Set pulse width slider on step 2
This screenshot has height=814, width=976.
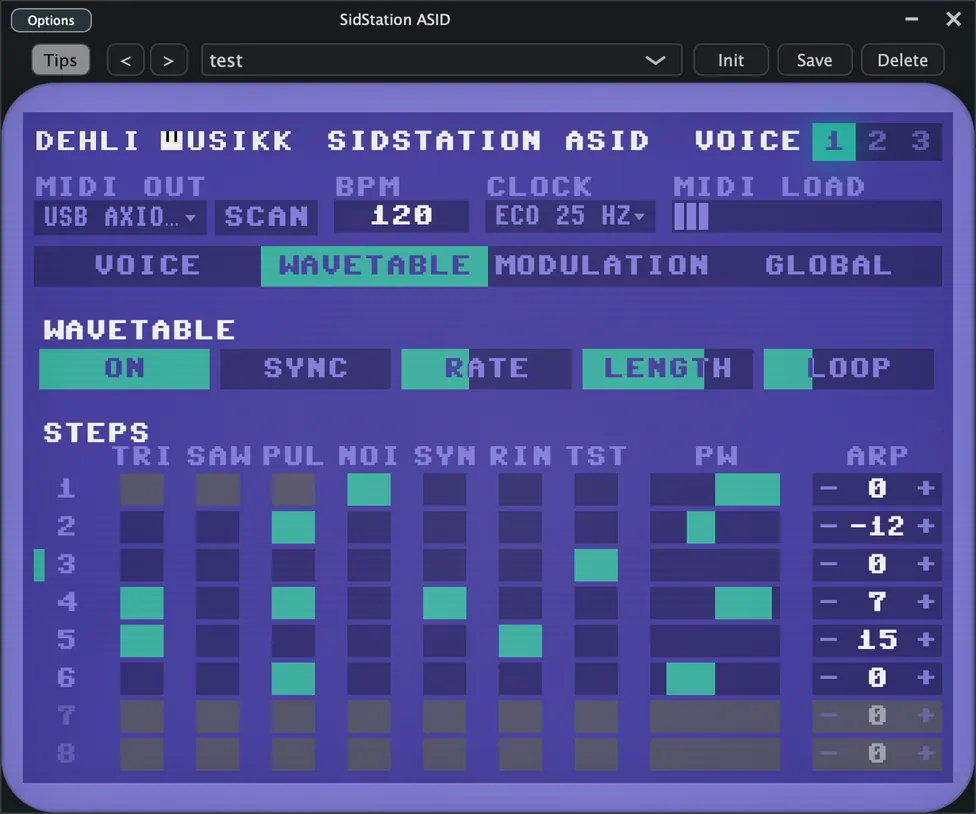(715, 527)
